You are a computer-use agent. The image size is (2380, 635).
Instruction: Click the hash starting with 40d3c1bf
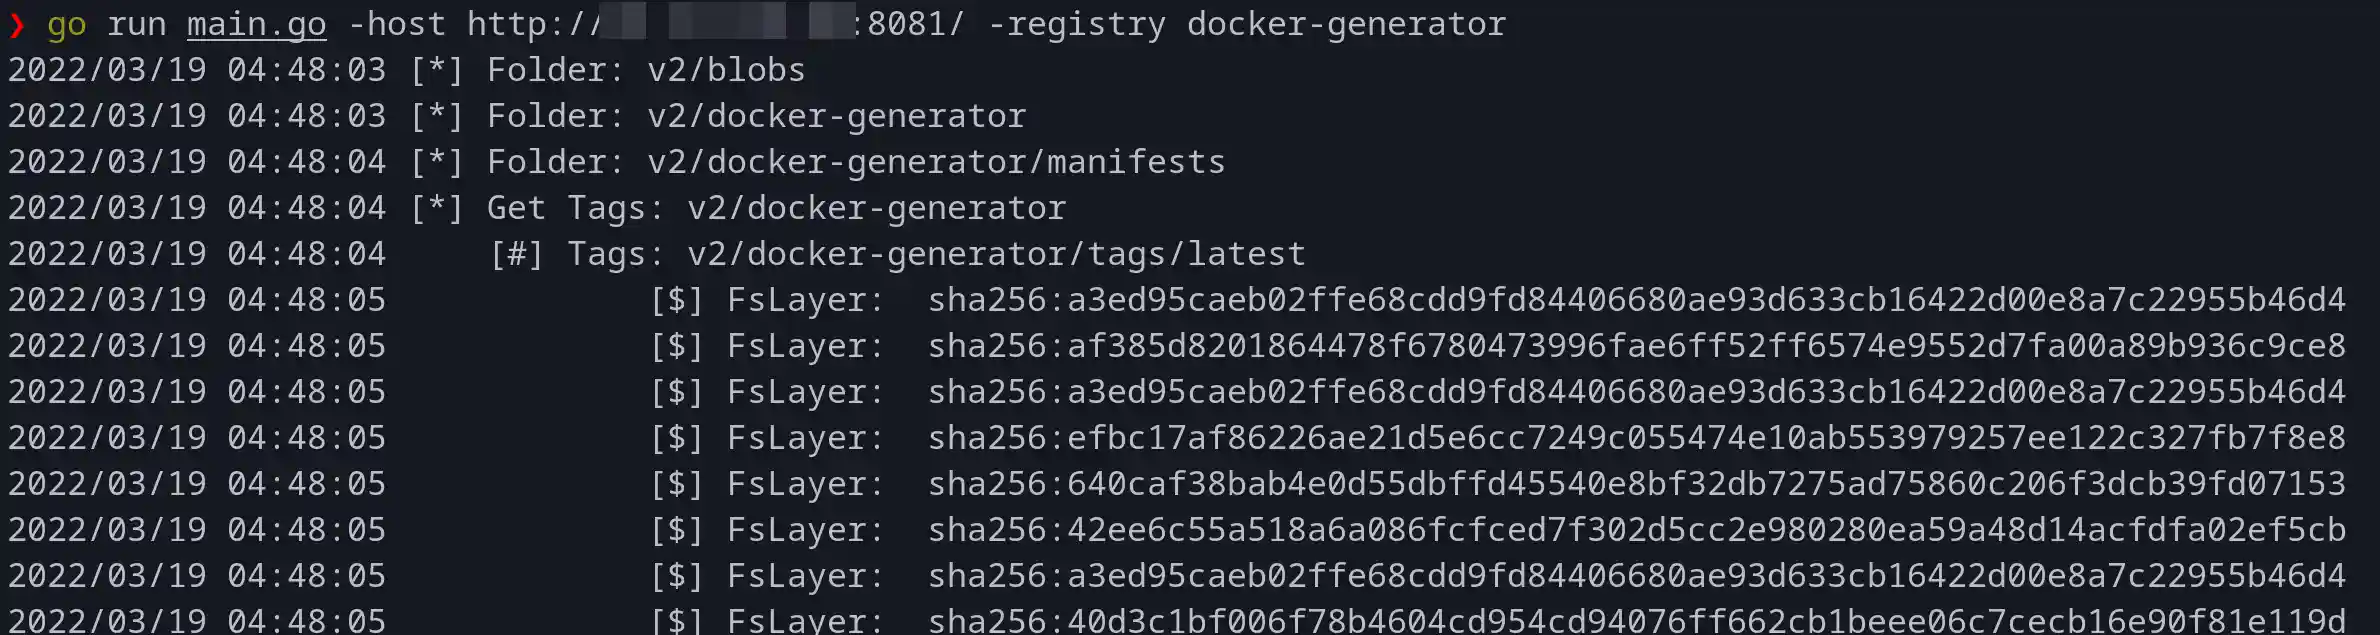click(x=1636, y=620)
